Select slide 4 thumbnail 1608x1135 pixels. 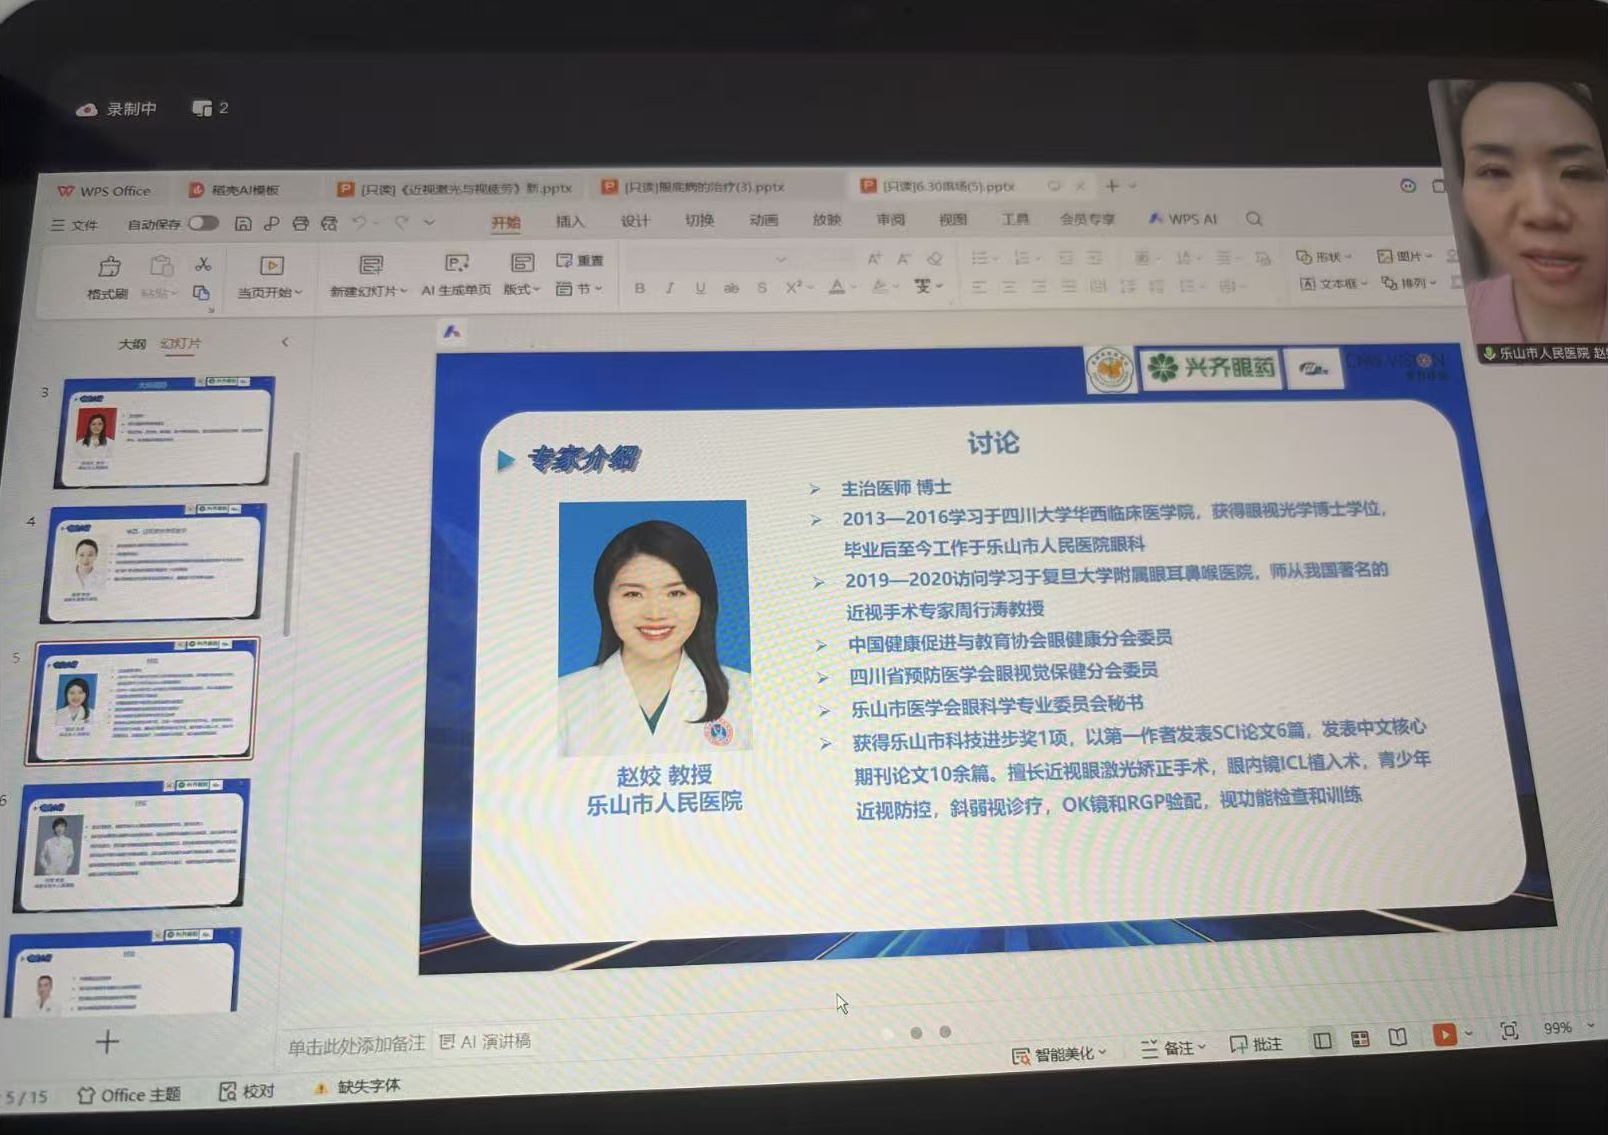[x=153, y=563]
